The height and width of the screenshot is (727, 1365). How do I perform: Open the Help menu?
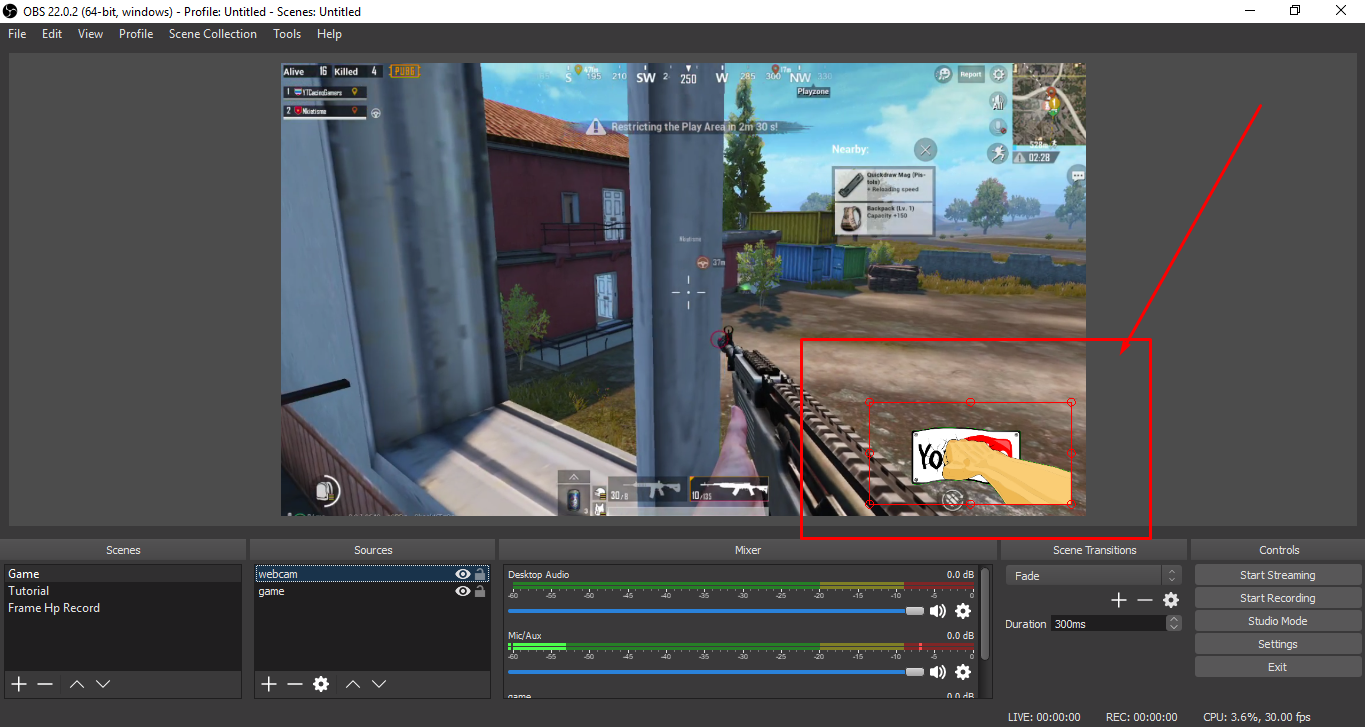coord(329,34)
